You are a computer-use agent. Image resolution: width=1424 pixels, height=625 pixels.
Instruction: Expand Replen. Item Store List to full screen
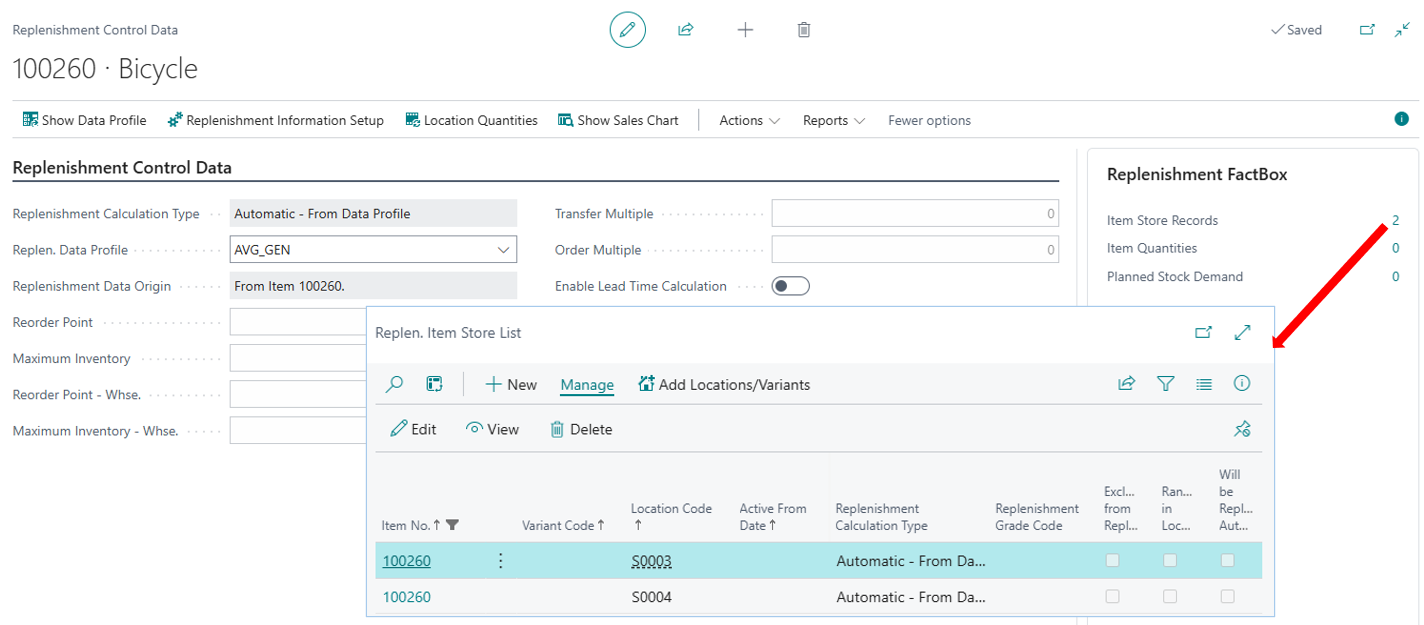pos(1243,333)
